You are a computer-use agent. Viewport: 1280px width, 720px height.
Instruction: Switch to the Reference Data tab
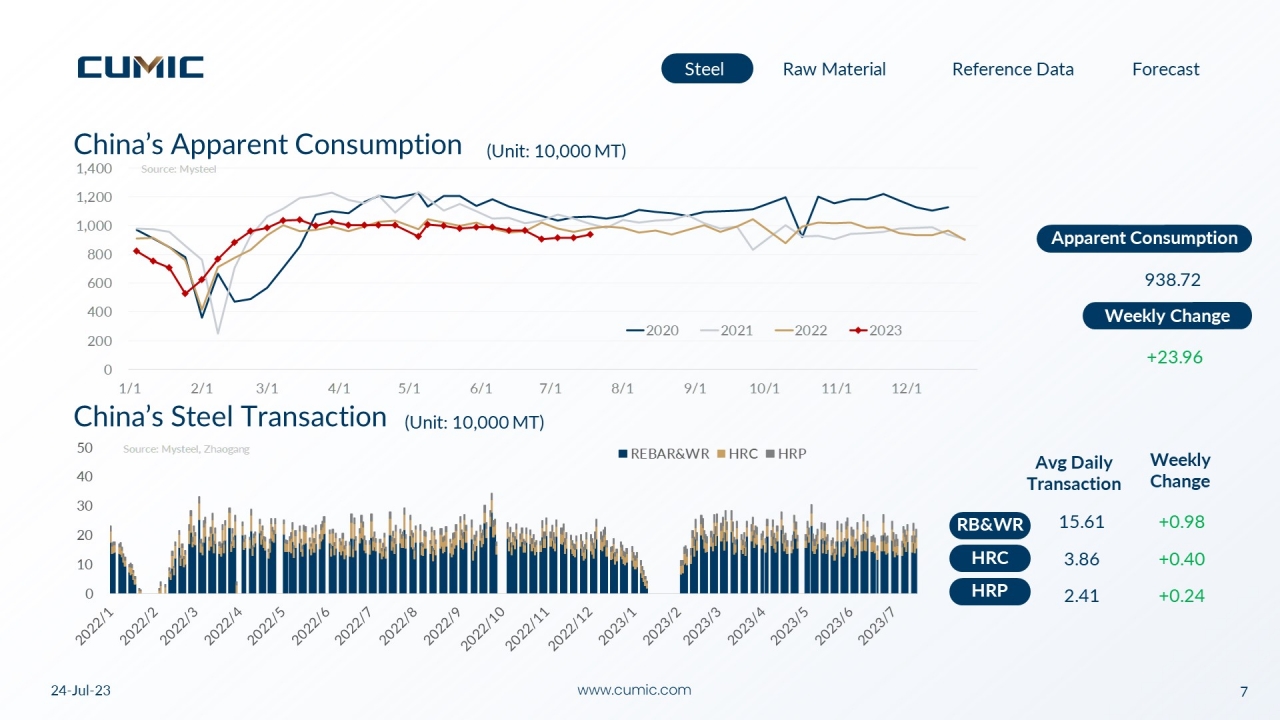point(1012,69)
